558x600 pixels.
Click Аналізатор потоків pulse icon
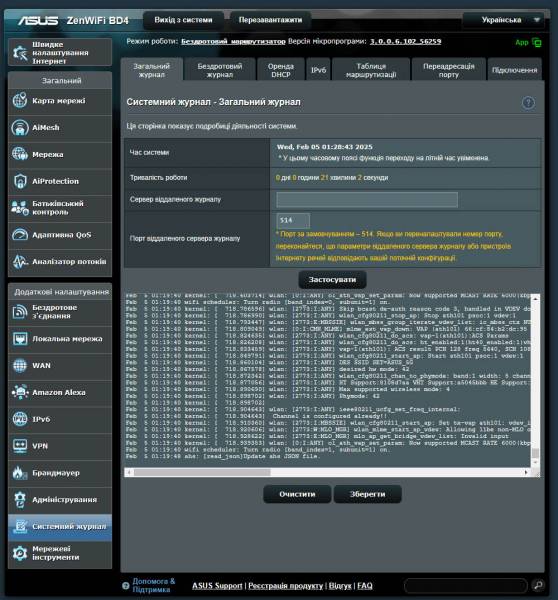(20, 261)
